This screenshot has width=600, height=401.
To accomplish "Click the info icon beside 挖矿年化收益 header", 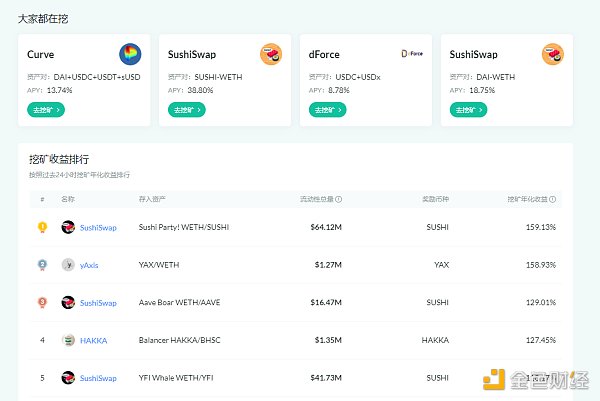I will [552, 199].
